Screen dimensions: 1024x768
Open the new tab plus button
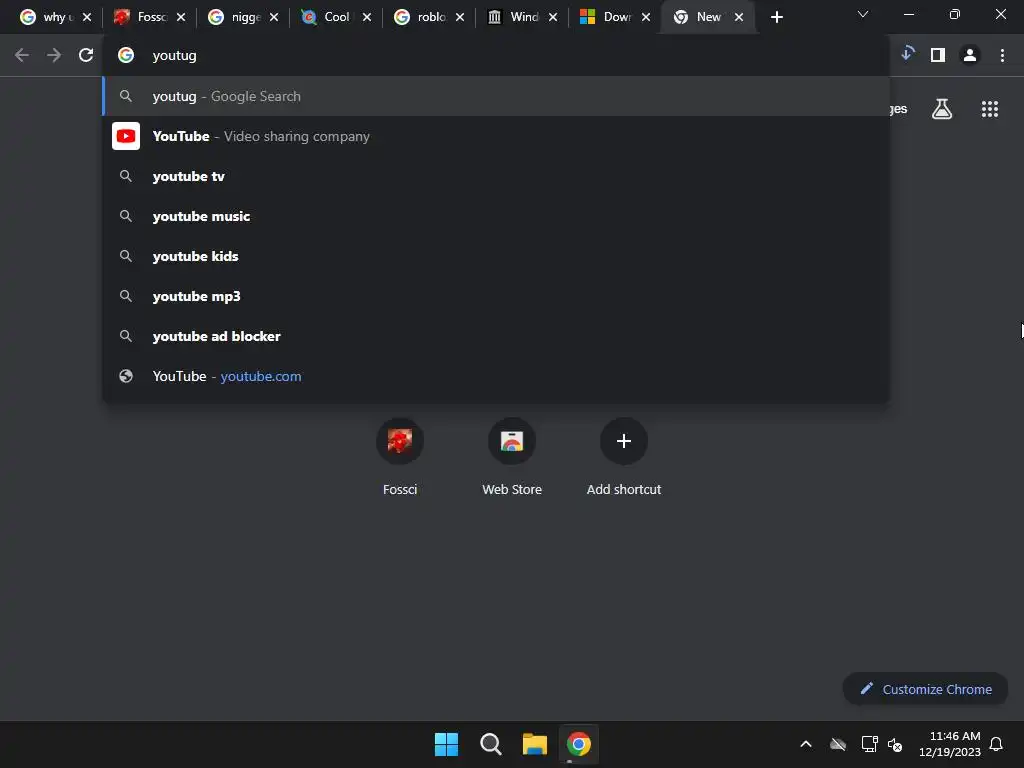776,18
